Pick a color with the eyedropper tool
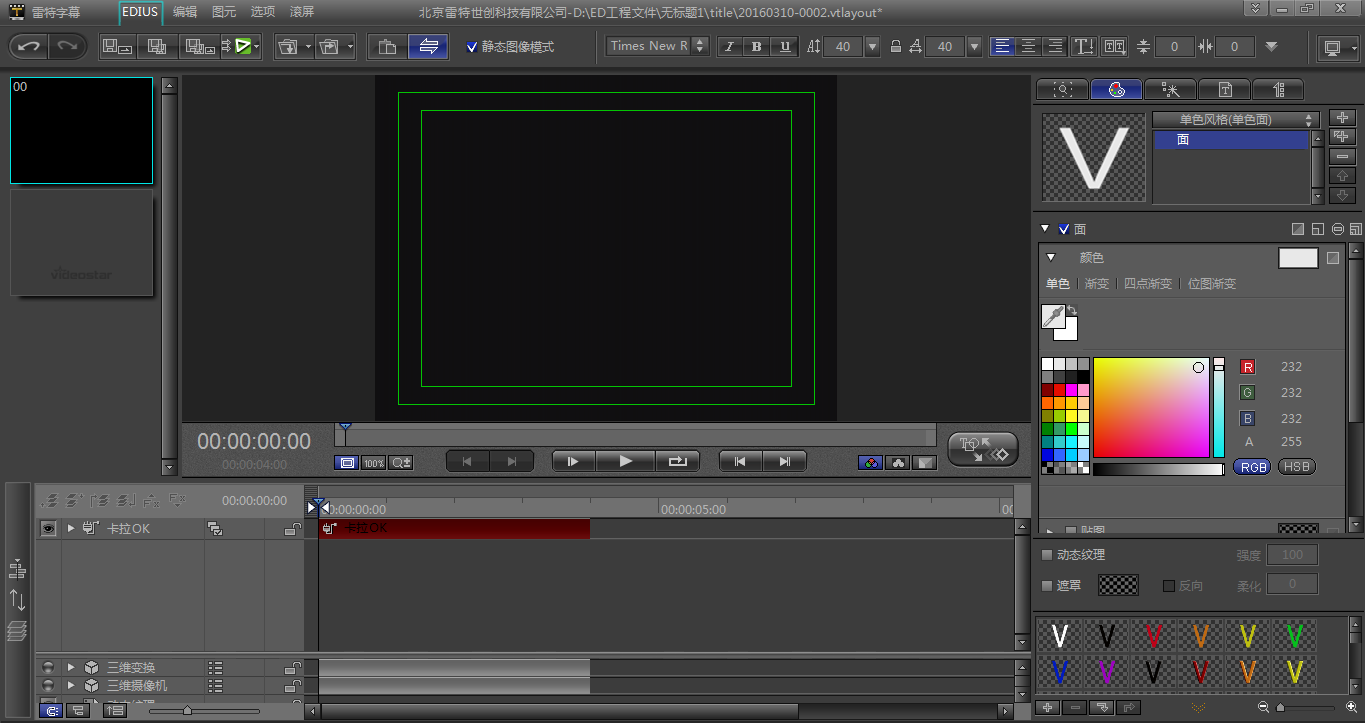Viewport: 1365px width, 723px height. (1053, 317)
